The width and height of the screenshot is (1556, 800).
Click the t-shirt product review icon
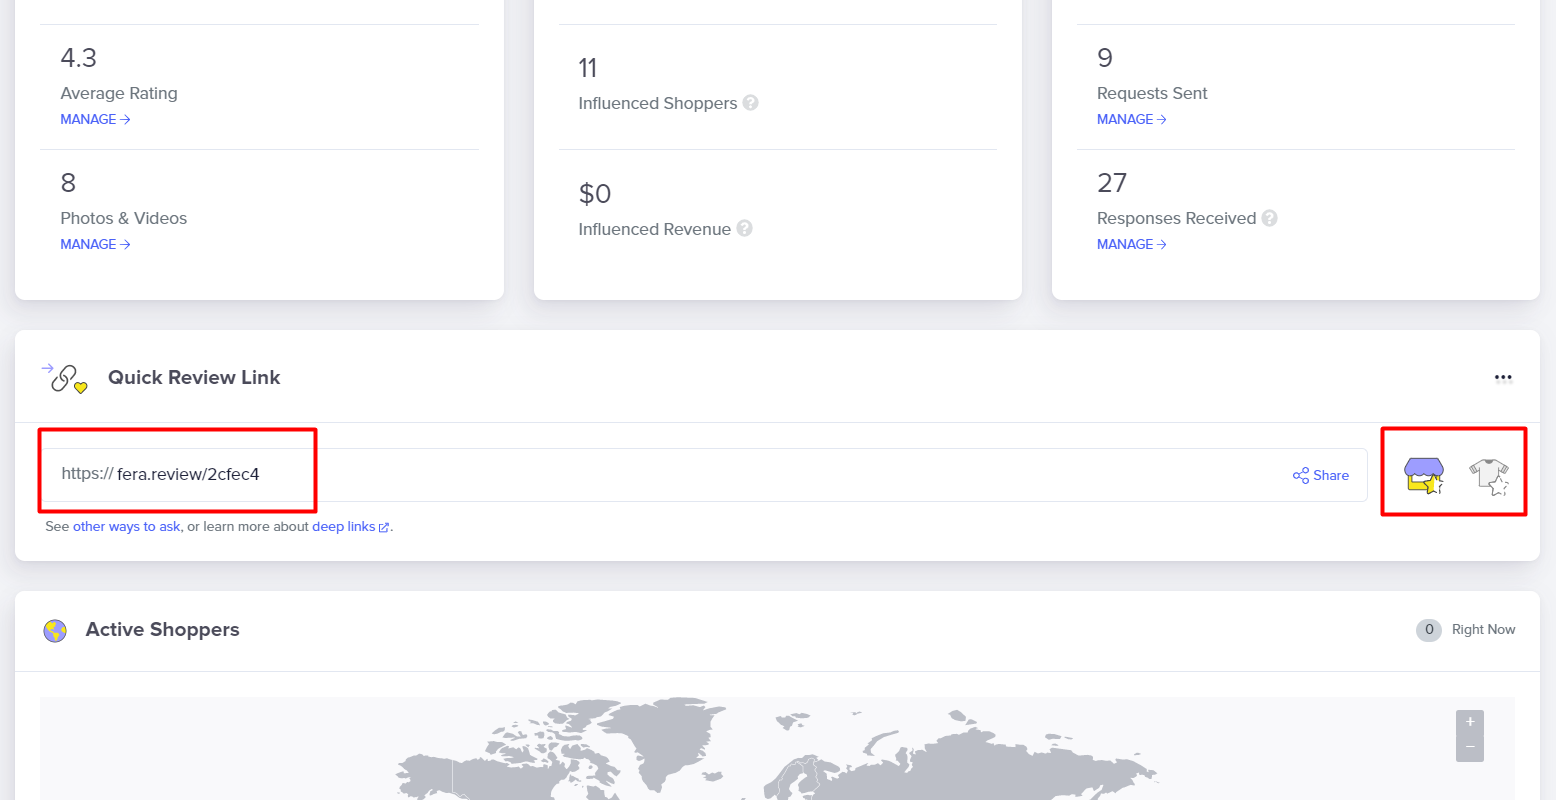coord(1489,475)
